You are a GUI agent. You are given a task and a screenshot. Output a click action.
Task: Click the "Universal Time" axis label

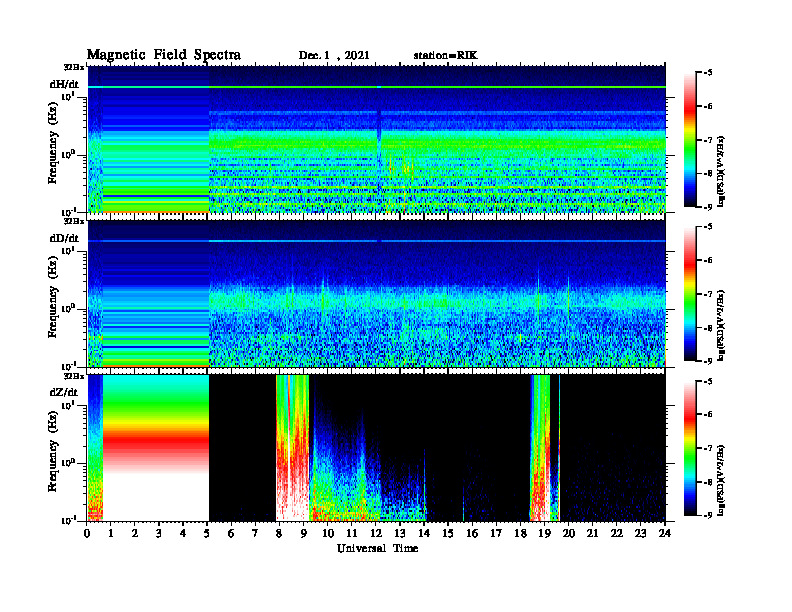[377, 548]
